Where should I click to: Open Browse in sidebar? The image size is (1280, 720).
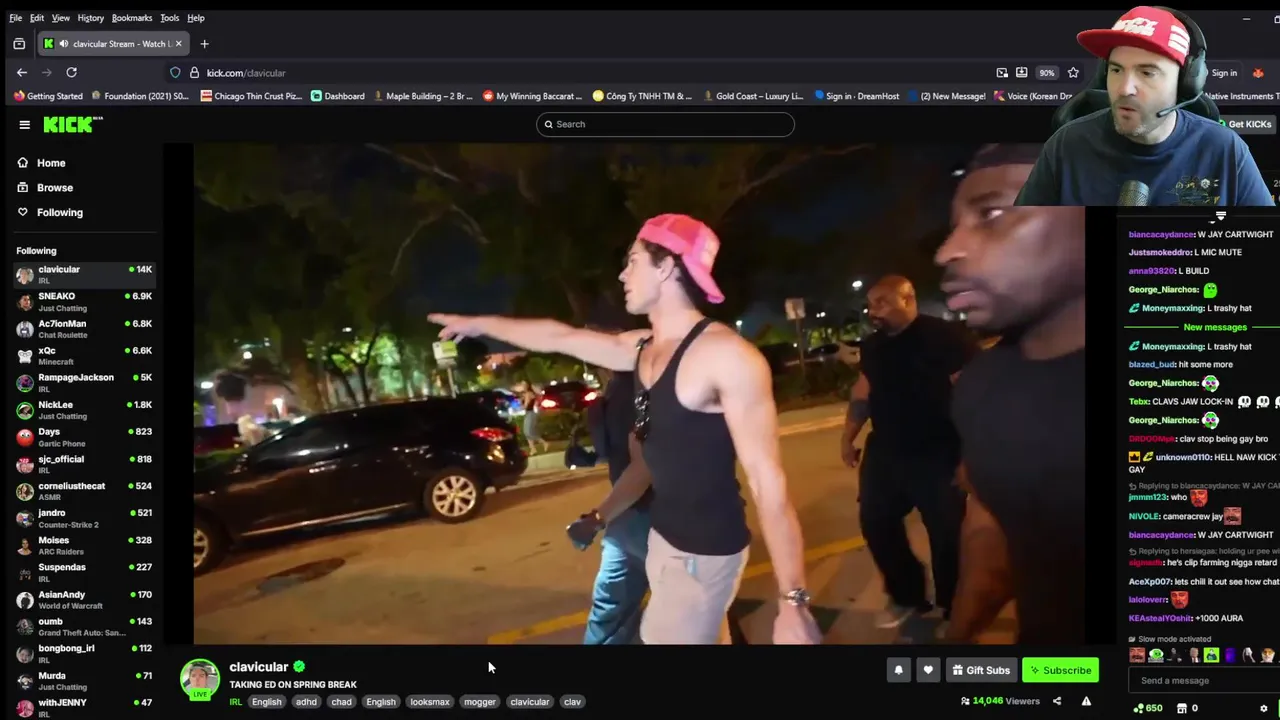coord(45,187)
